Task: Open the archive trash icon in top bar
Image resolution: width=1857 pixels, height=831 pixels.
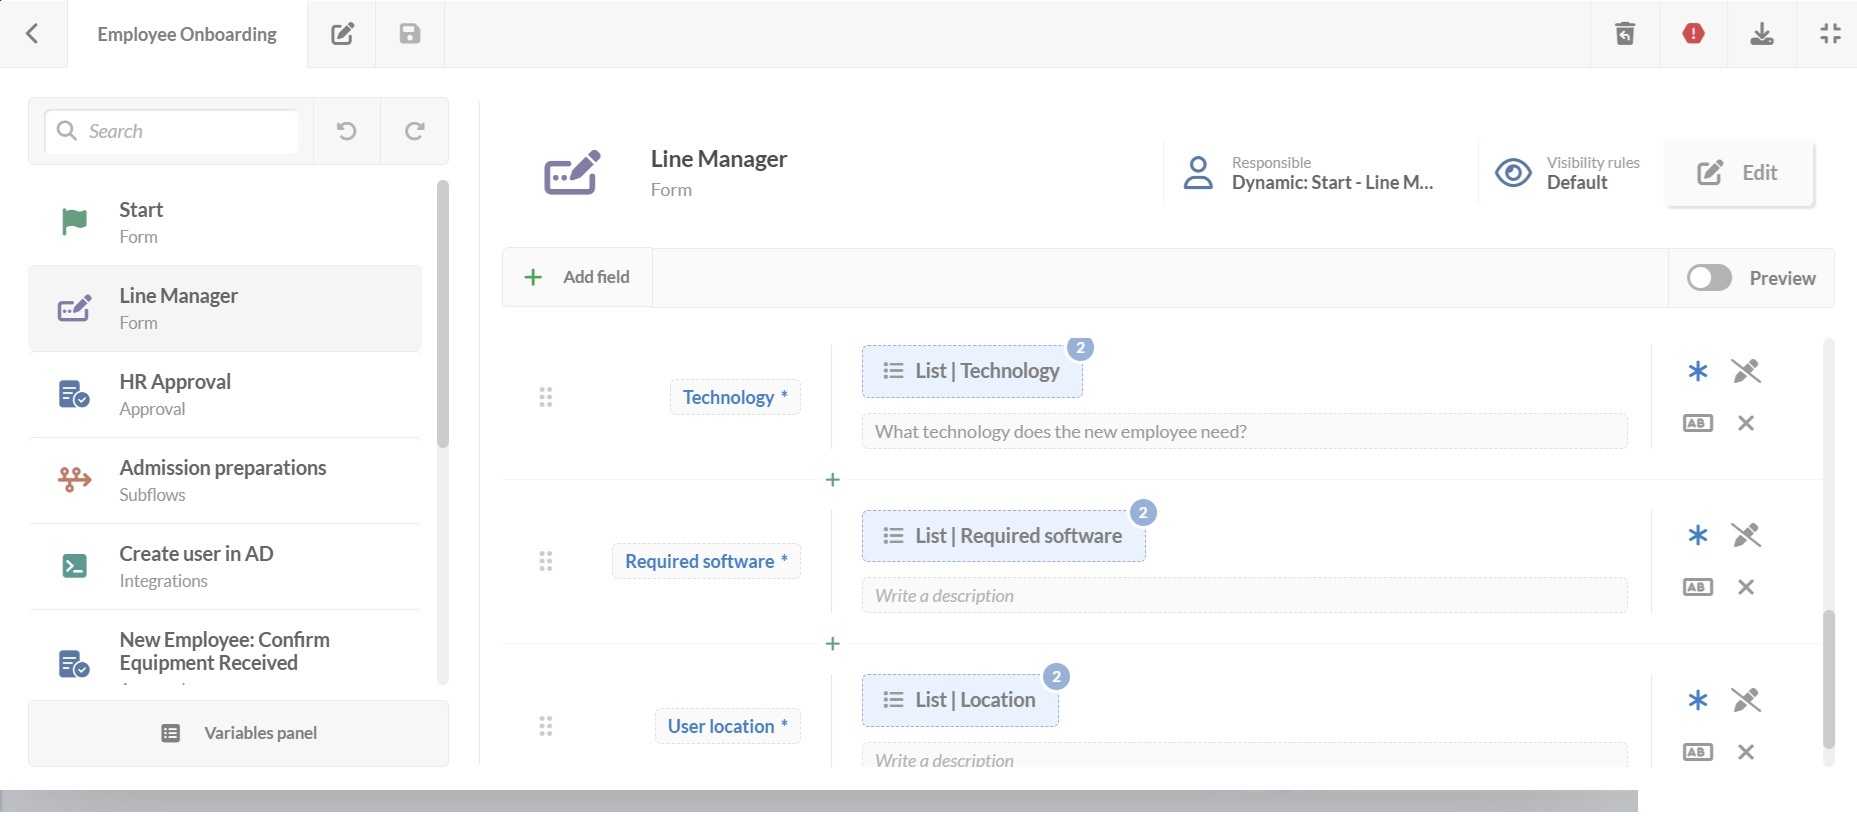Action: [1626, 34]
